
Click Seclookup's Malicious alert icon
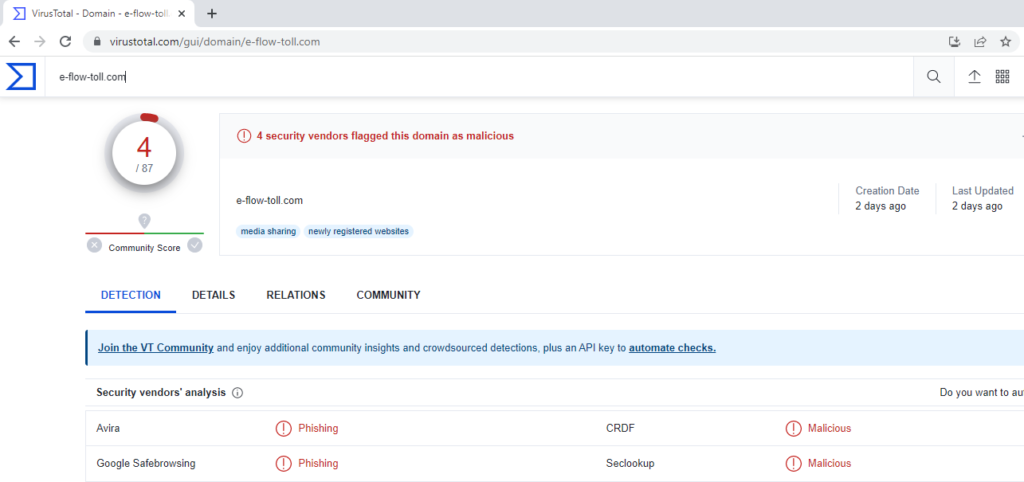[793, 464]
